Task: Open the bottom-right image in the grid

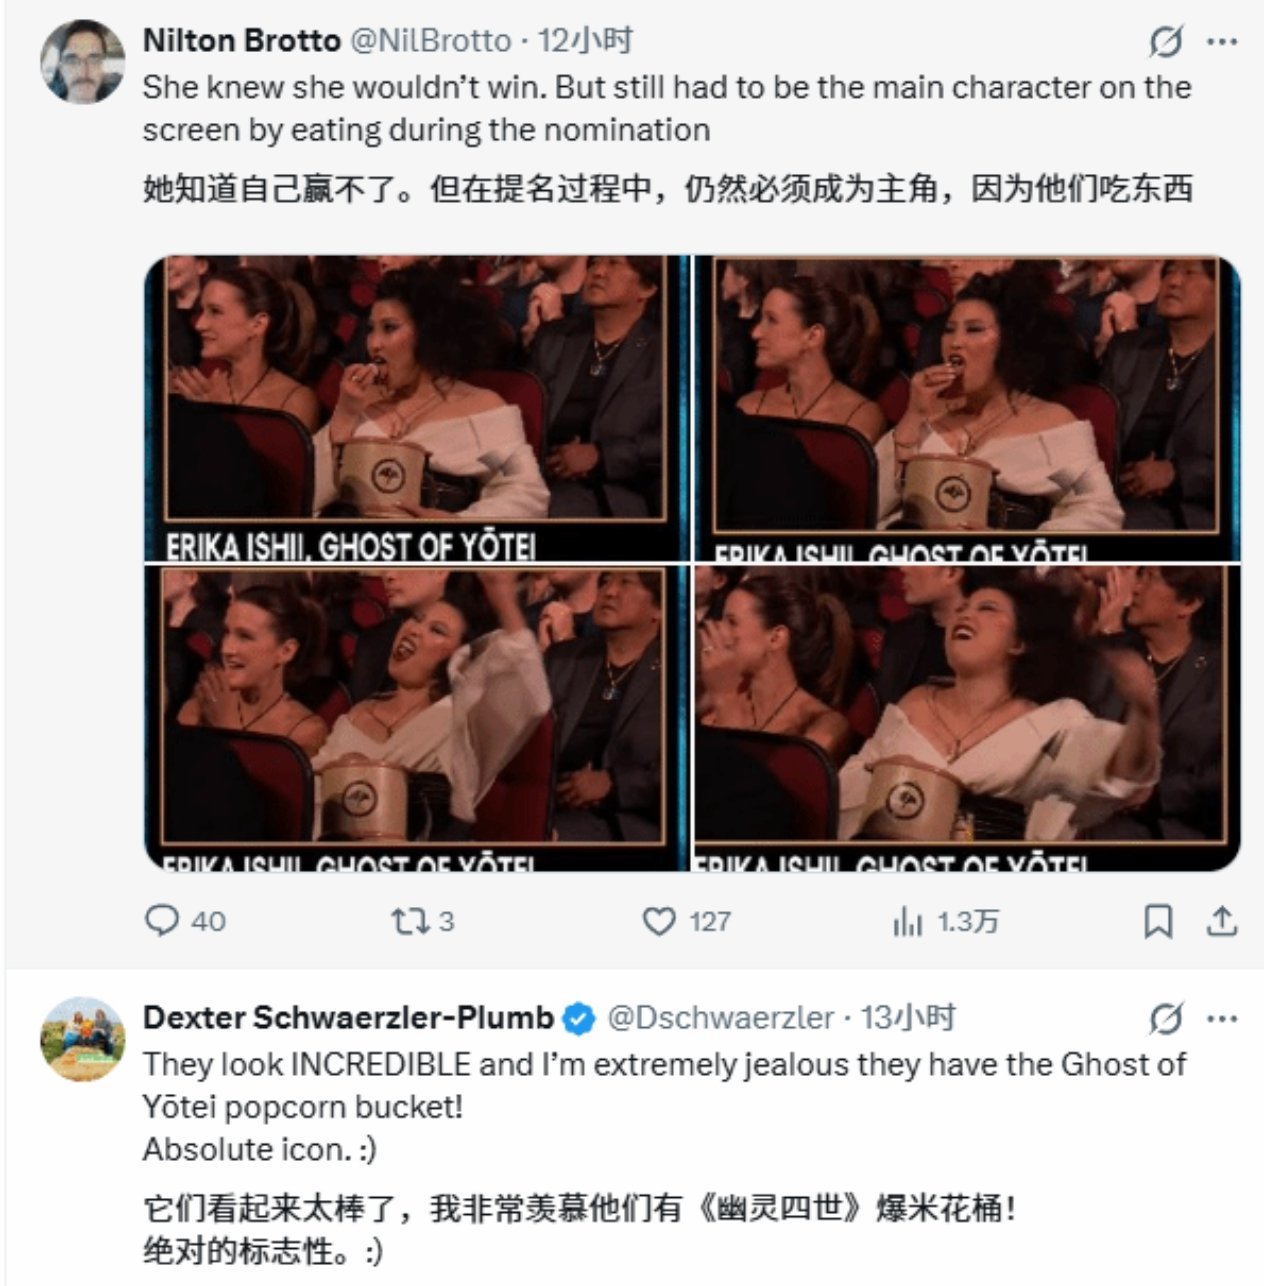Action: 967,718
